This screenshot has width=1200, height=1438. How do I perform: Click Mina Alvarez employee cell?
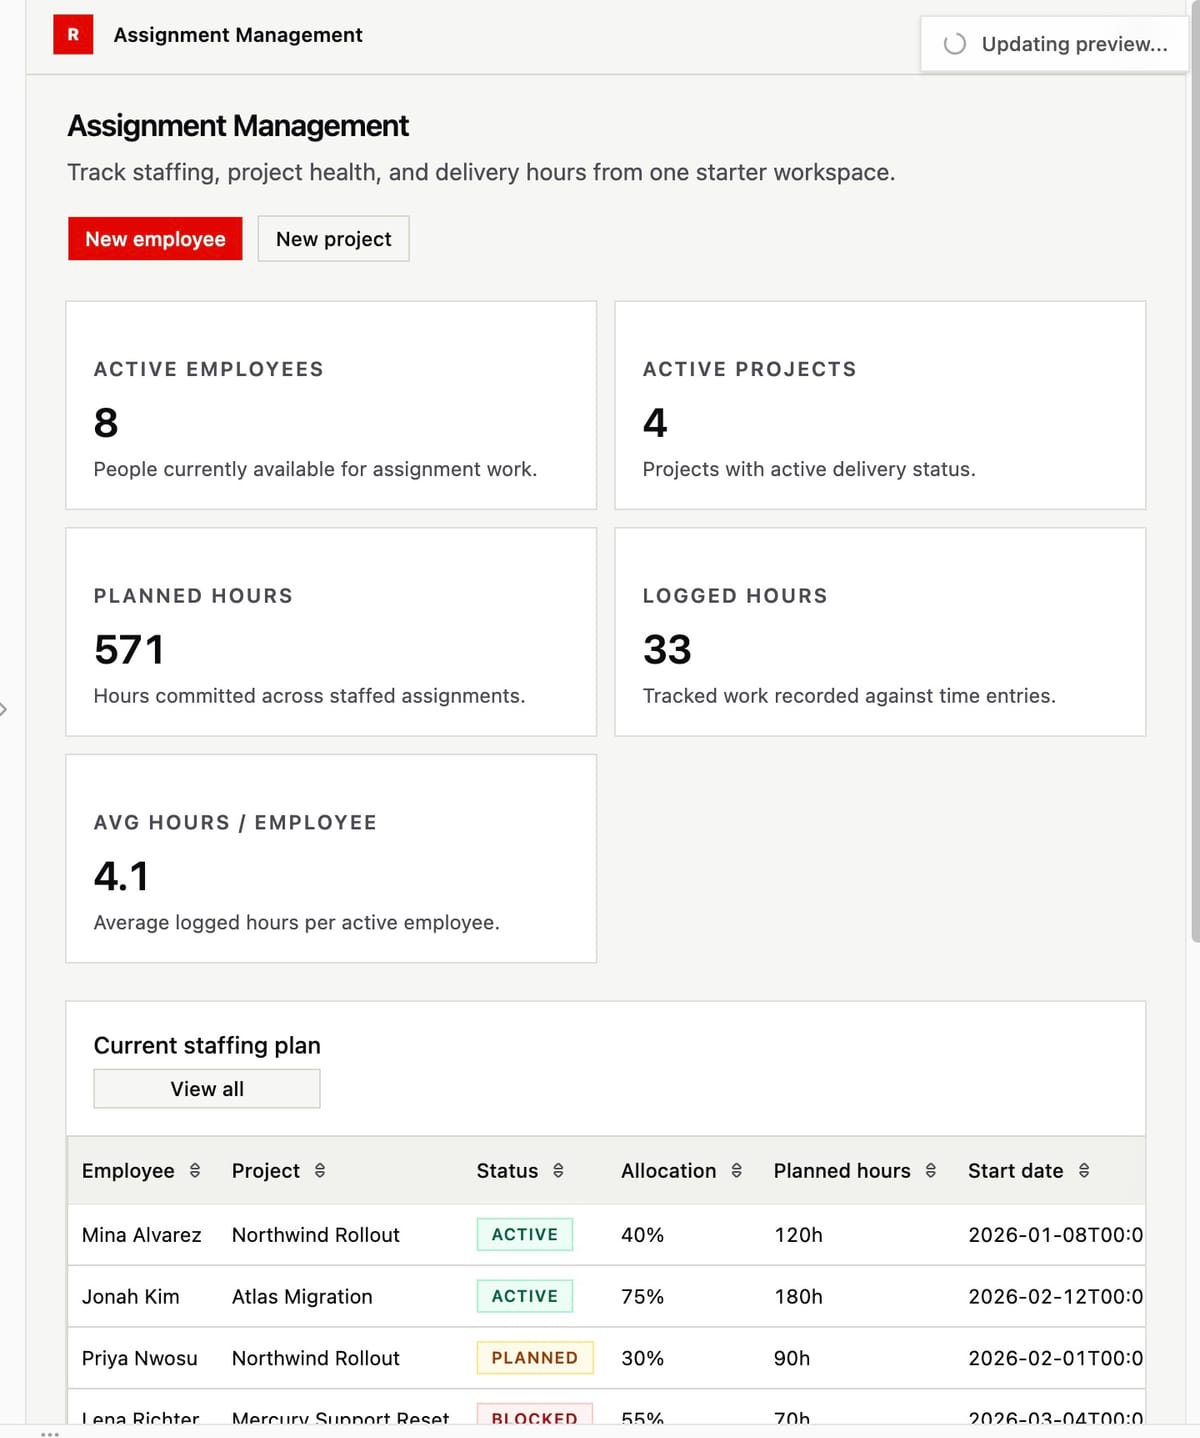141,1235
